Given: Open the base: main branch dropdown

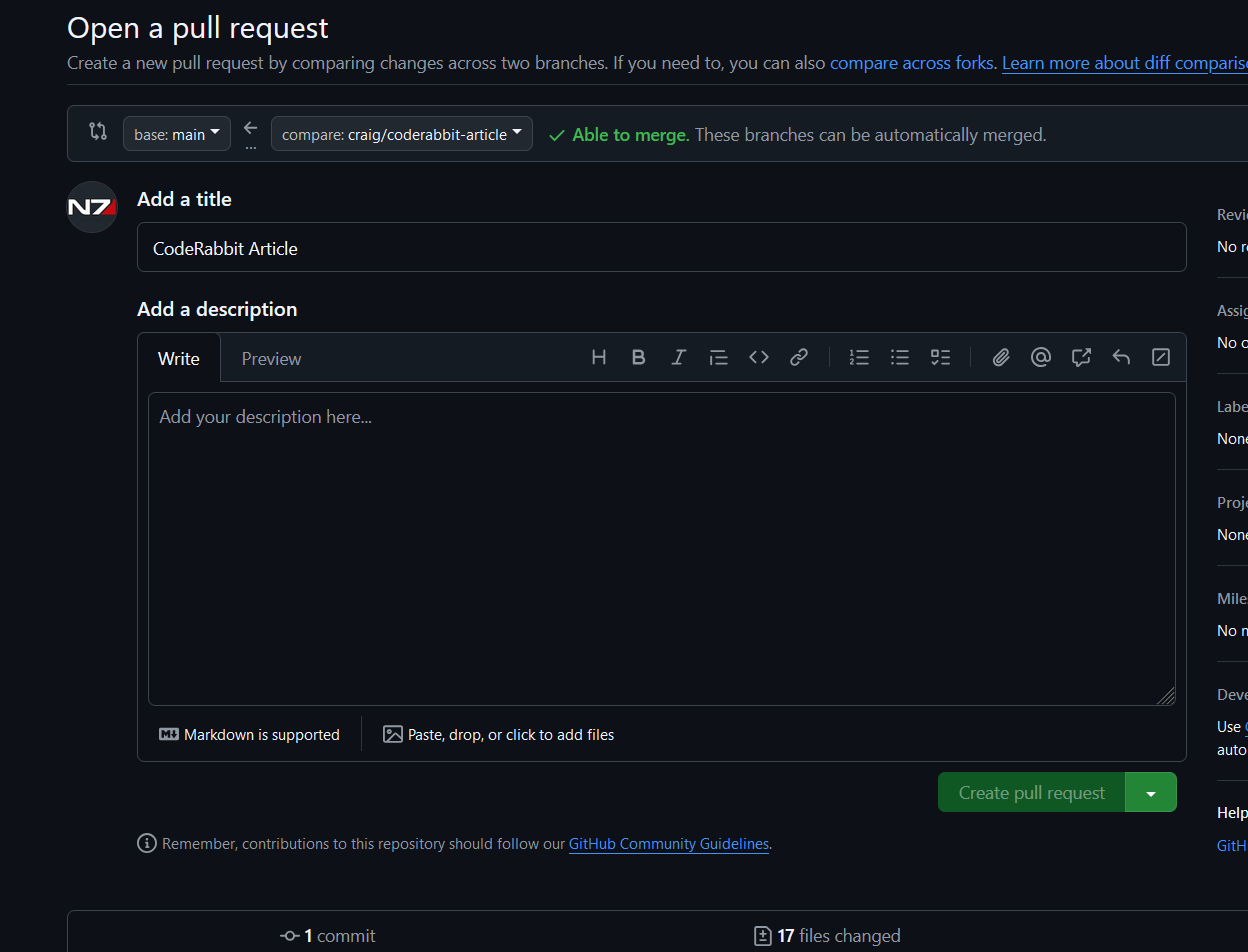Looking at the screenshot, I should pyautogui.click(x=177, y=134).
